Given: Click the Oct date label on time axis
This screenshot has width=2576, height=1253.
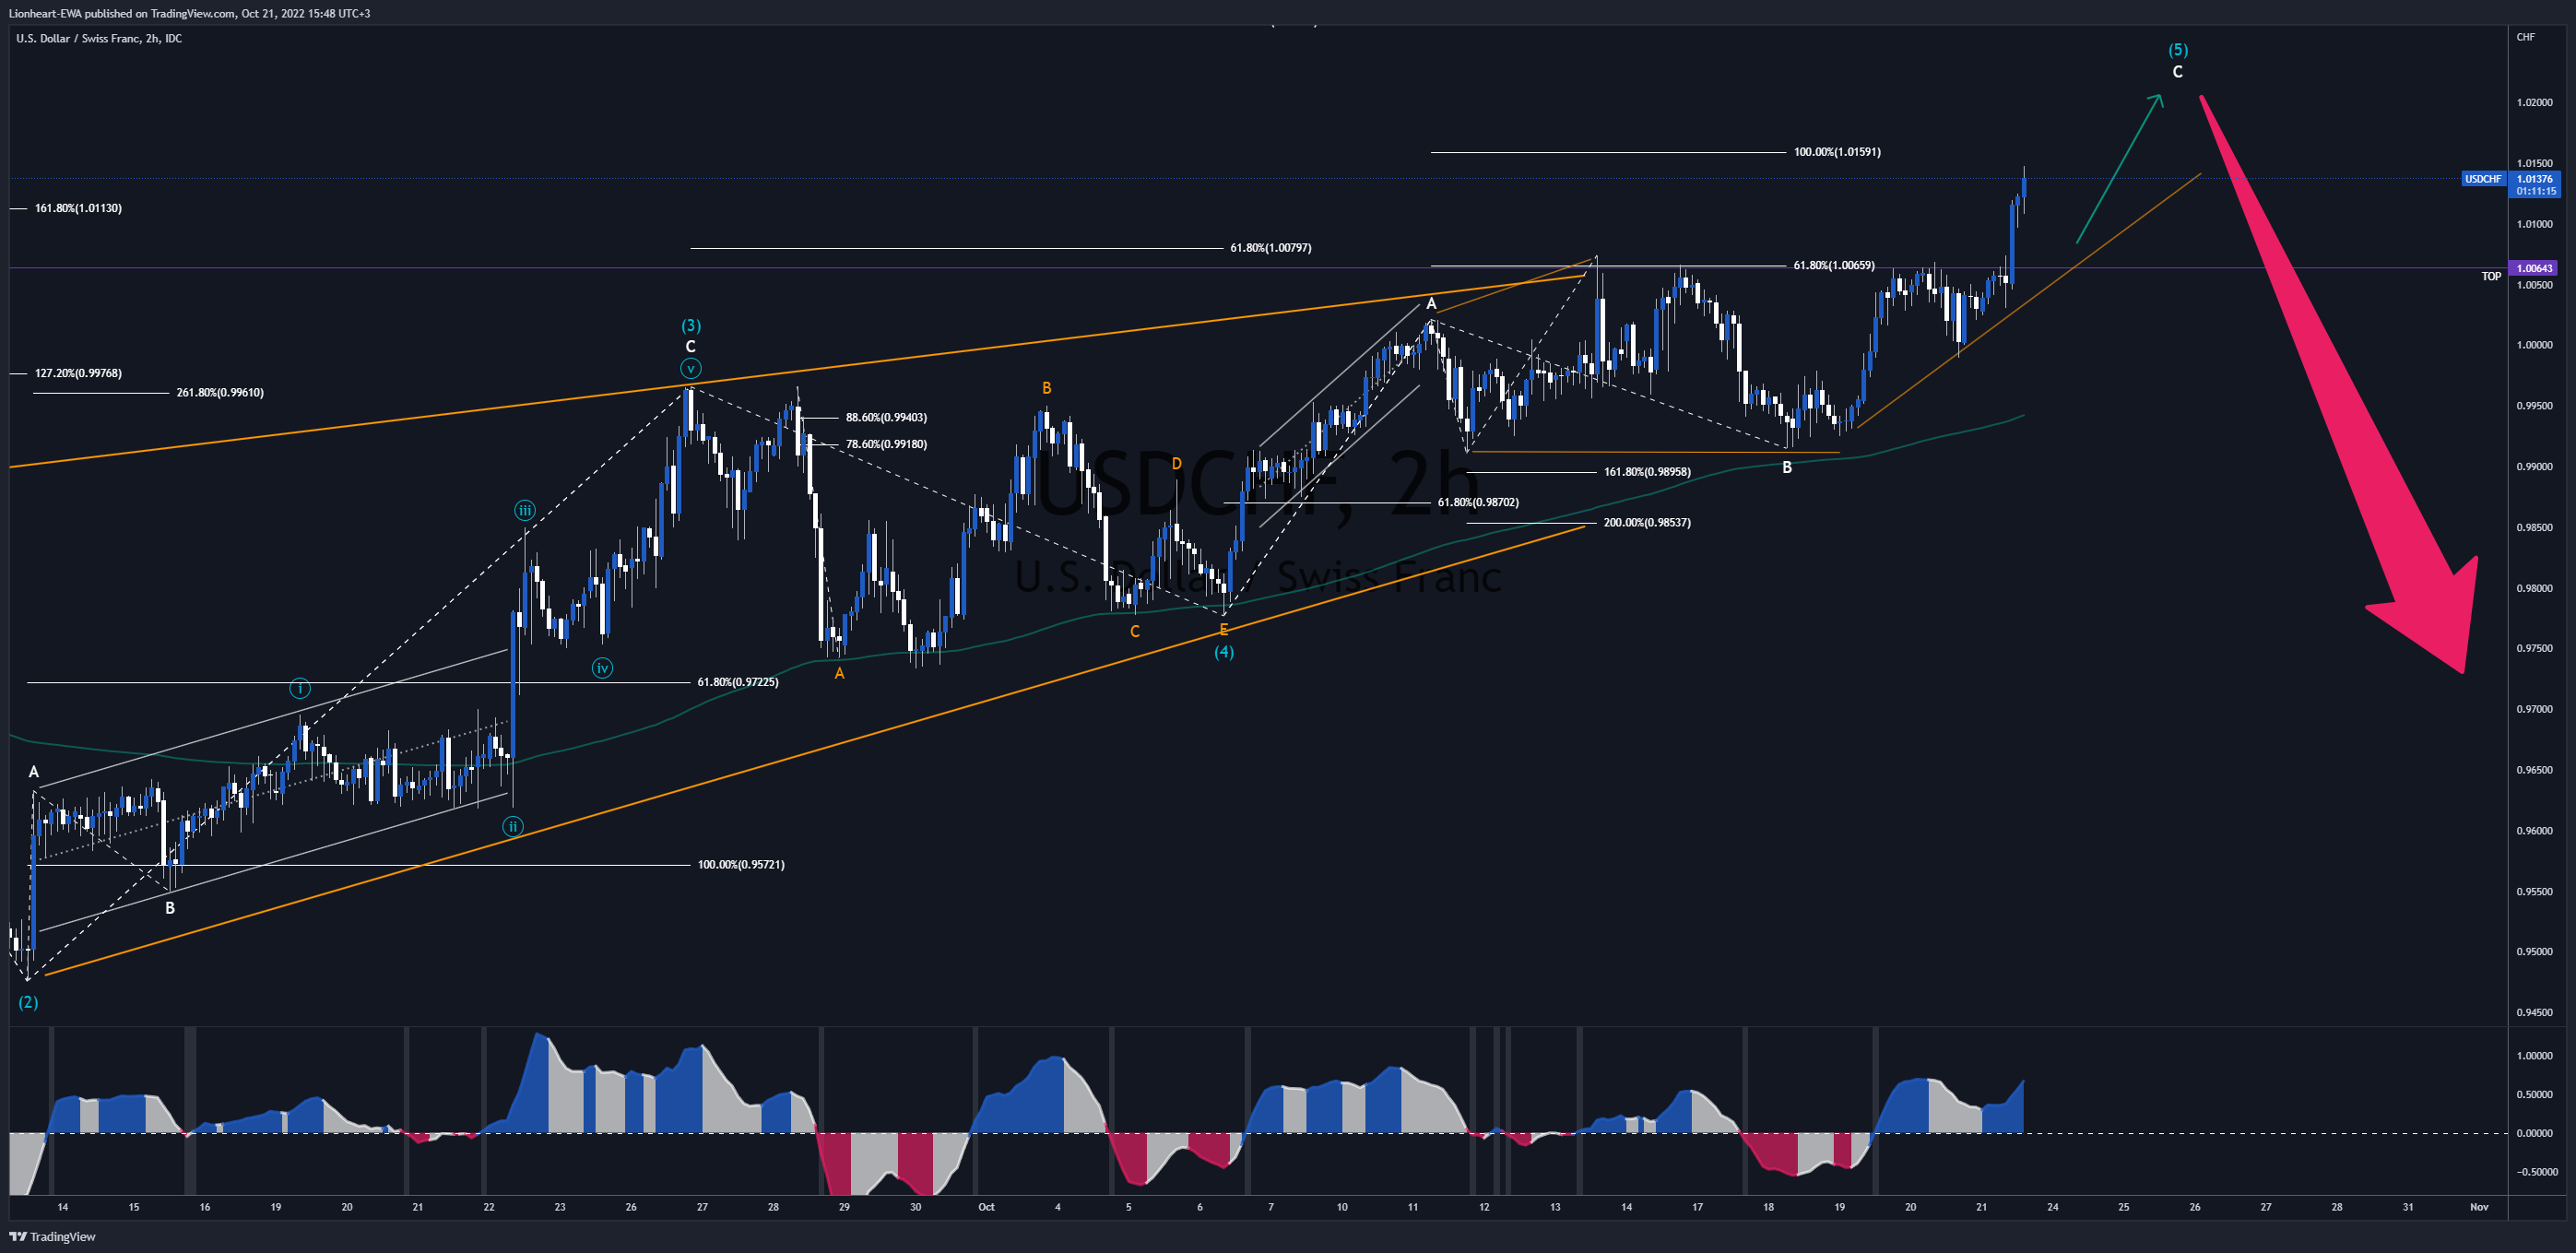Looking at the screenshot, I should coord(986,1208).
